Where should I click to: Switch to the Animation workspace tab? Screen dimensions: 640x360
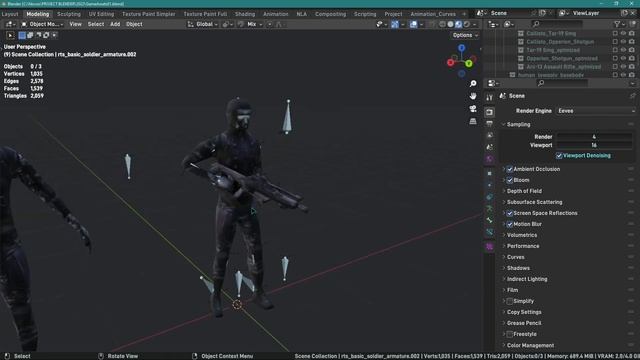276,14
